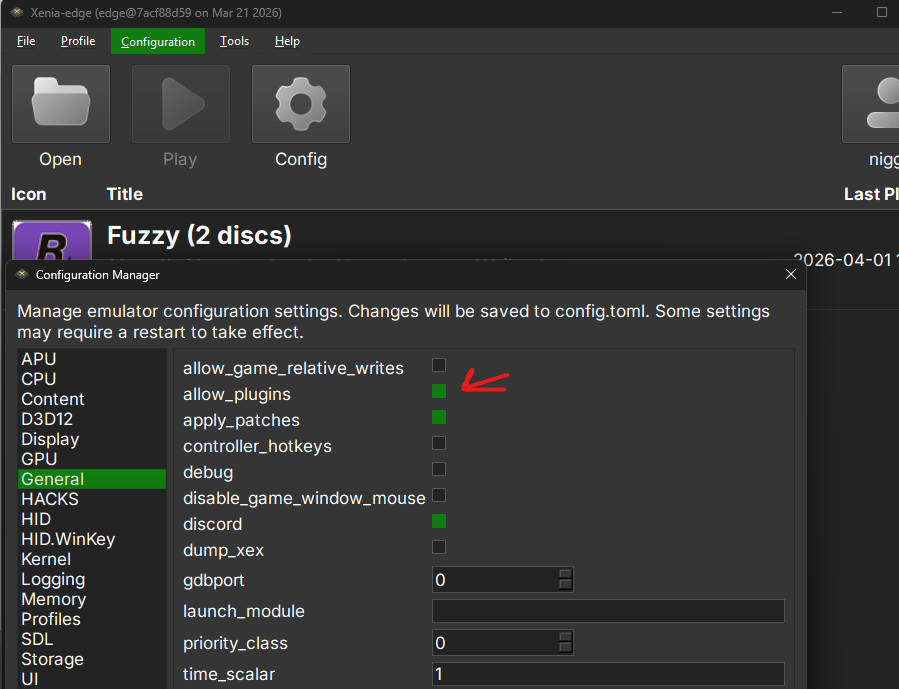Select the CPU settings category
The image size is (899, 689).
[x=92, y=379]
